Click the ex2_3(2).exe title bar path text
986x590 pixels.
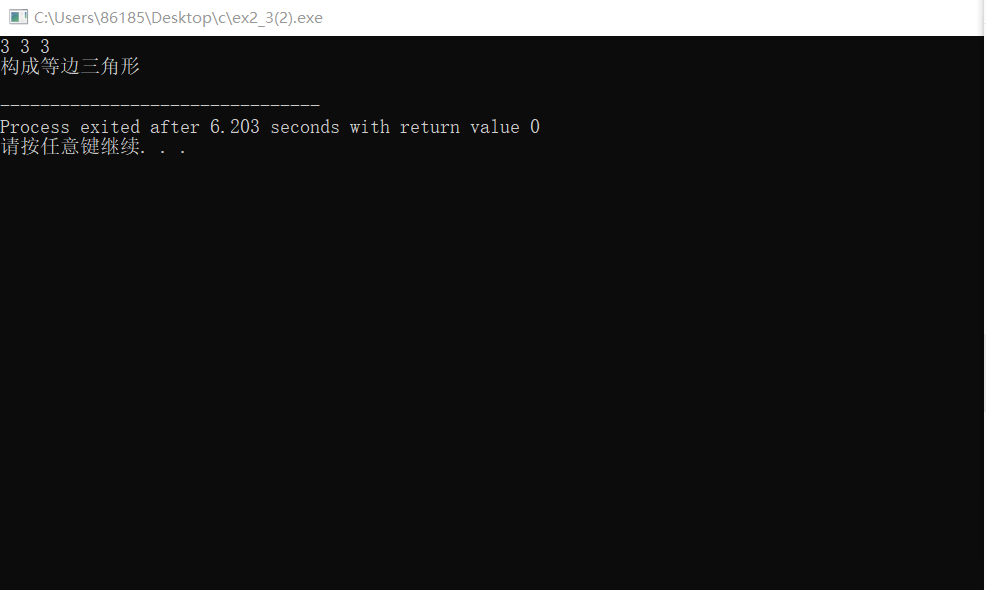coord(178,18)
